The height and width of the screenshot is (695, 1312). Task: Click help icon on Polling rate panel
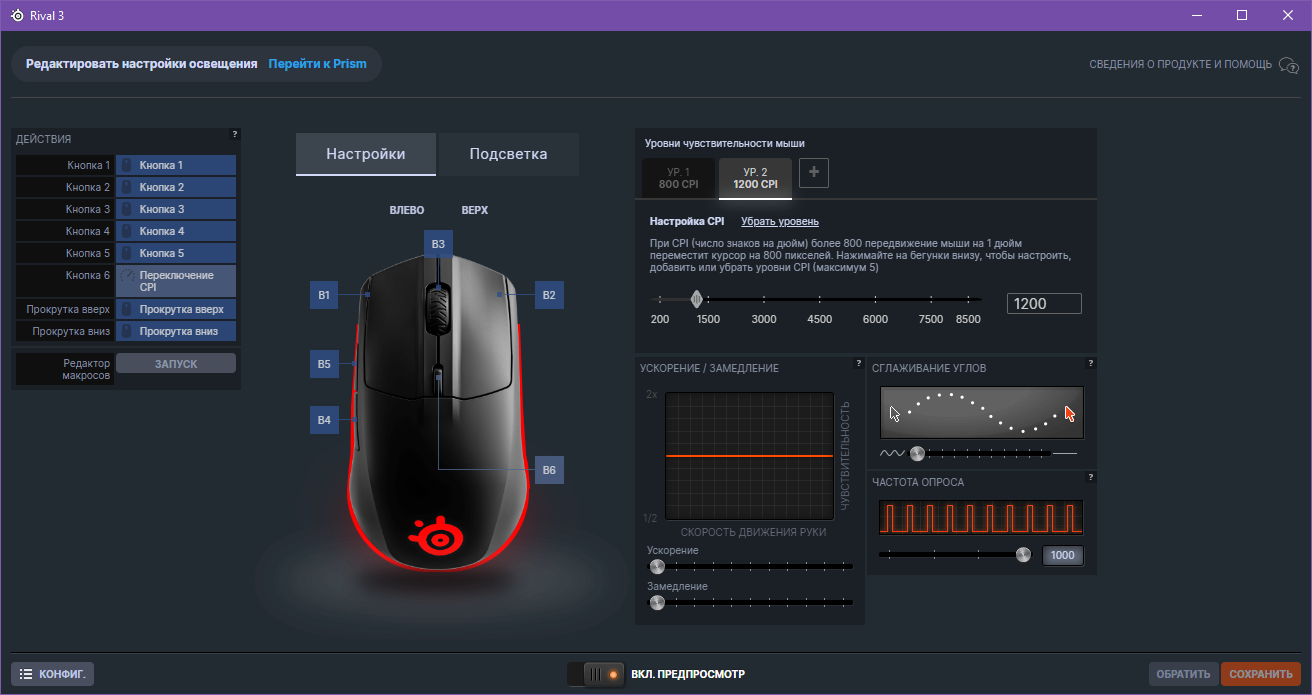(1091, 477)
